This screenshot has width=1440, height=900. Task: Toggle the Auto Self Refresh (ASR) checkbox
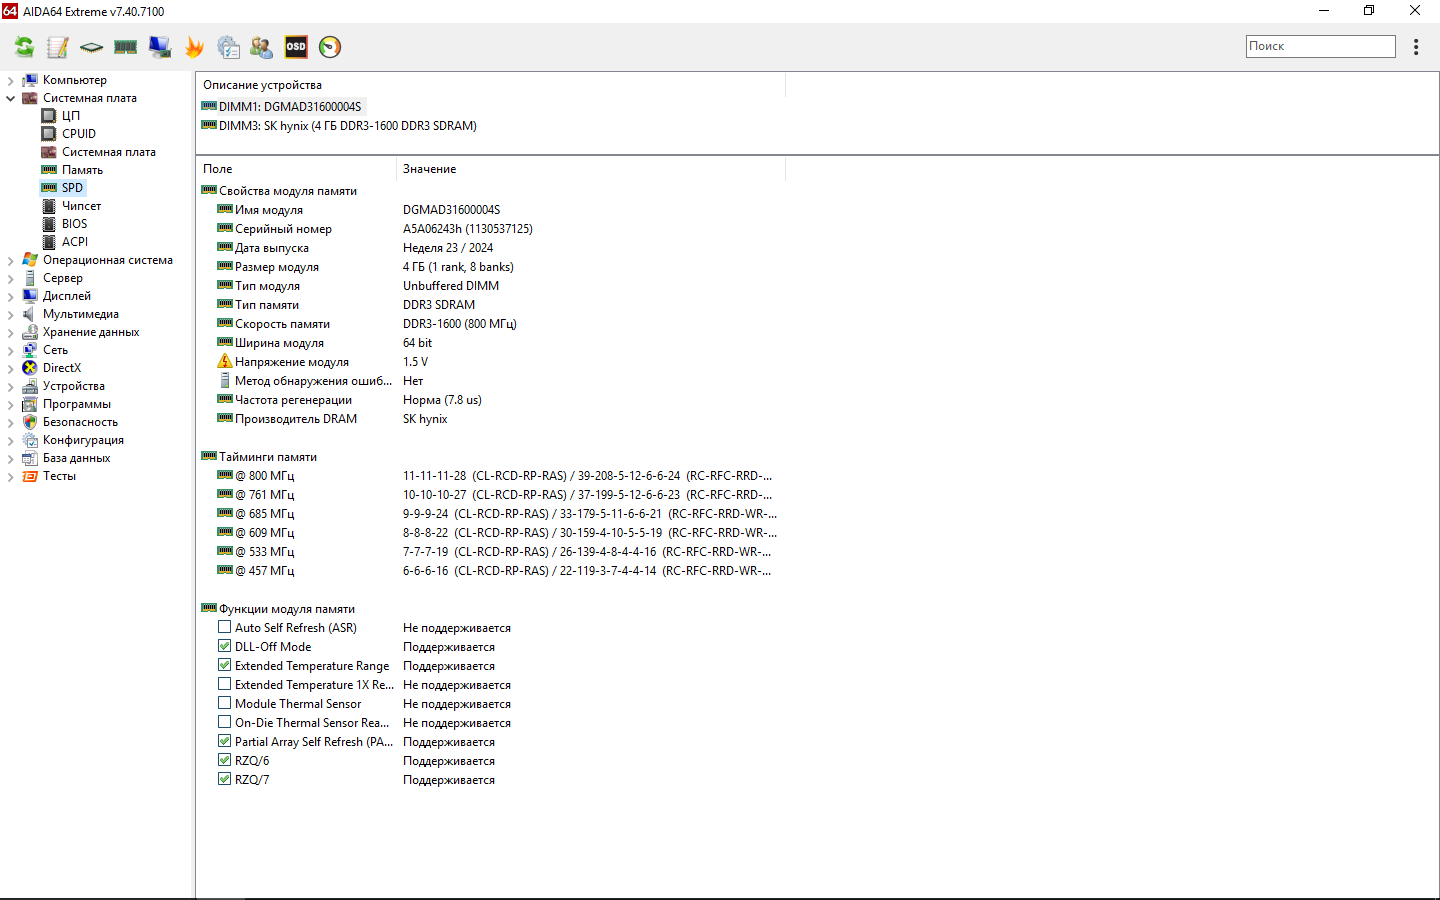[225, 628]
